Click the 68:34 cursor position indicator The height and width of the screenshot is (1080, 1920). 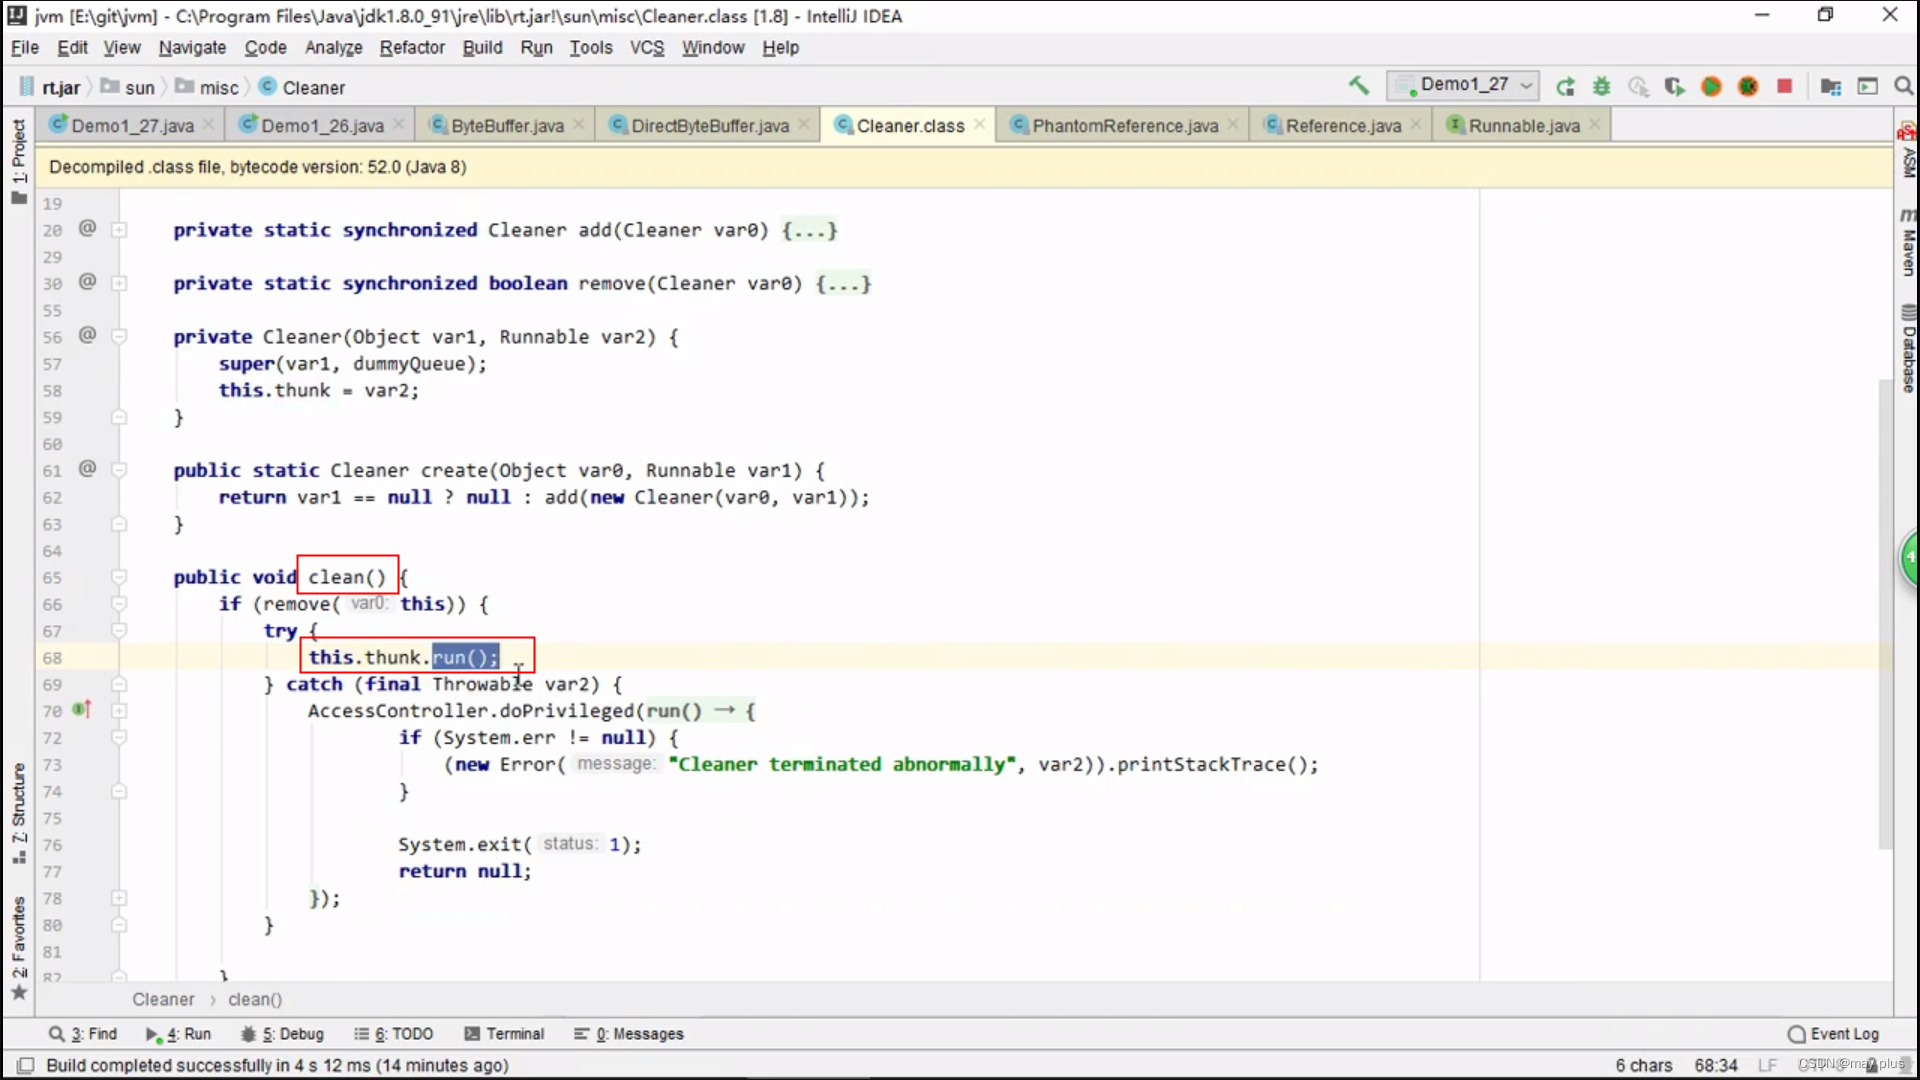[x=1716, y=1066]
